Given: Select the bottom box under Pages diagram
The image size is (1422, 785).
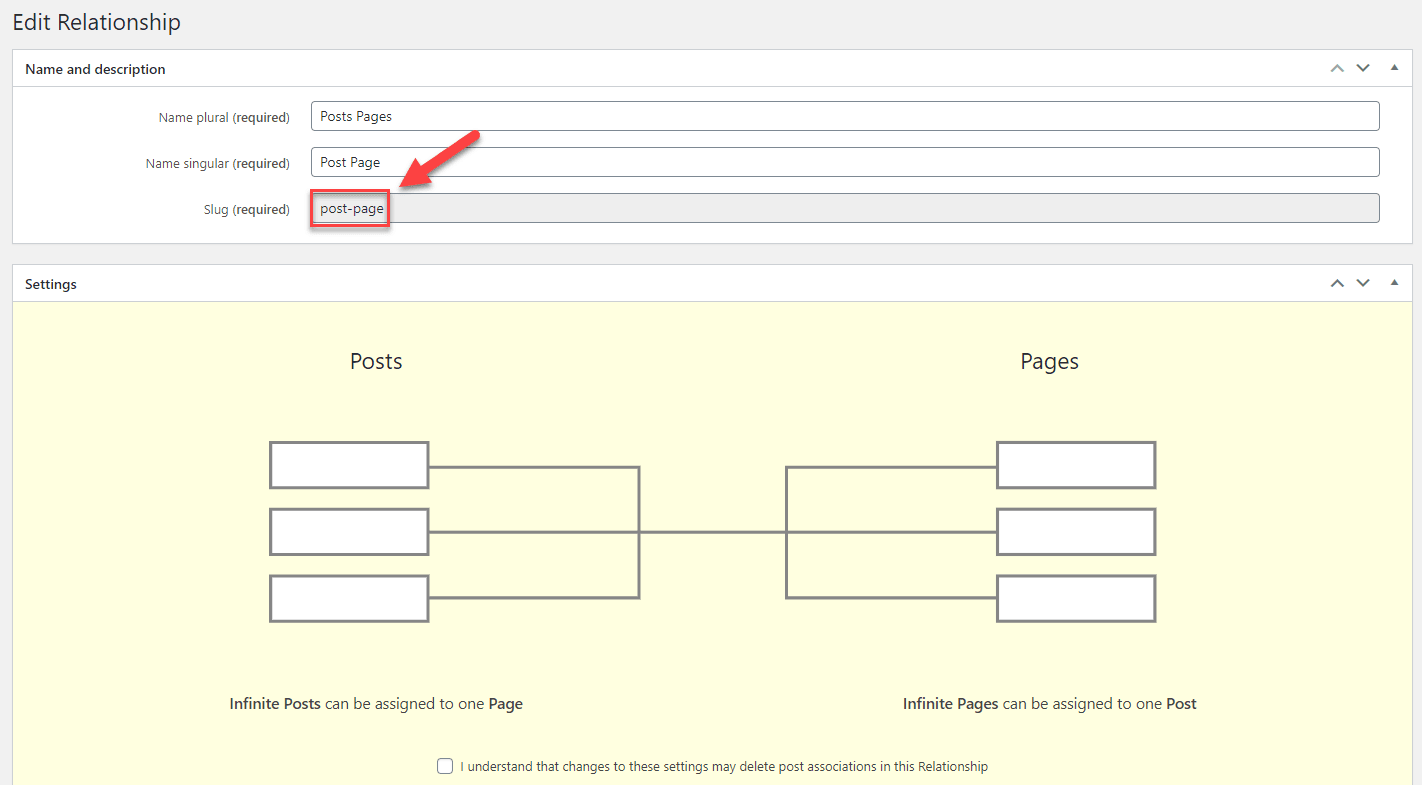Looking at the screenshot, I should 1076,598.
